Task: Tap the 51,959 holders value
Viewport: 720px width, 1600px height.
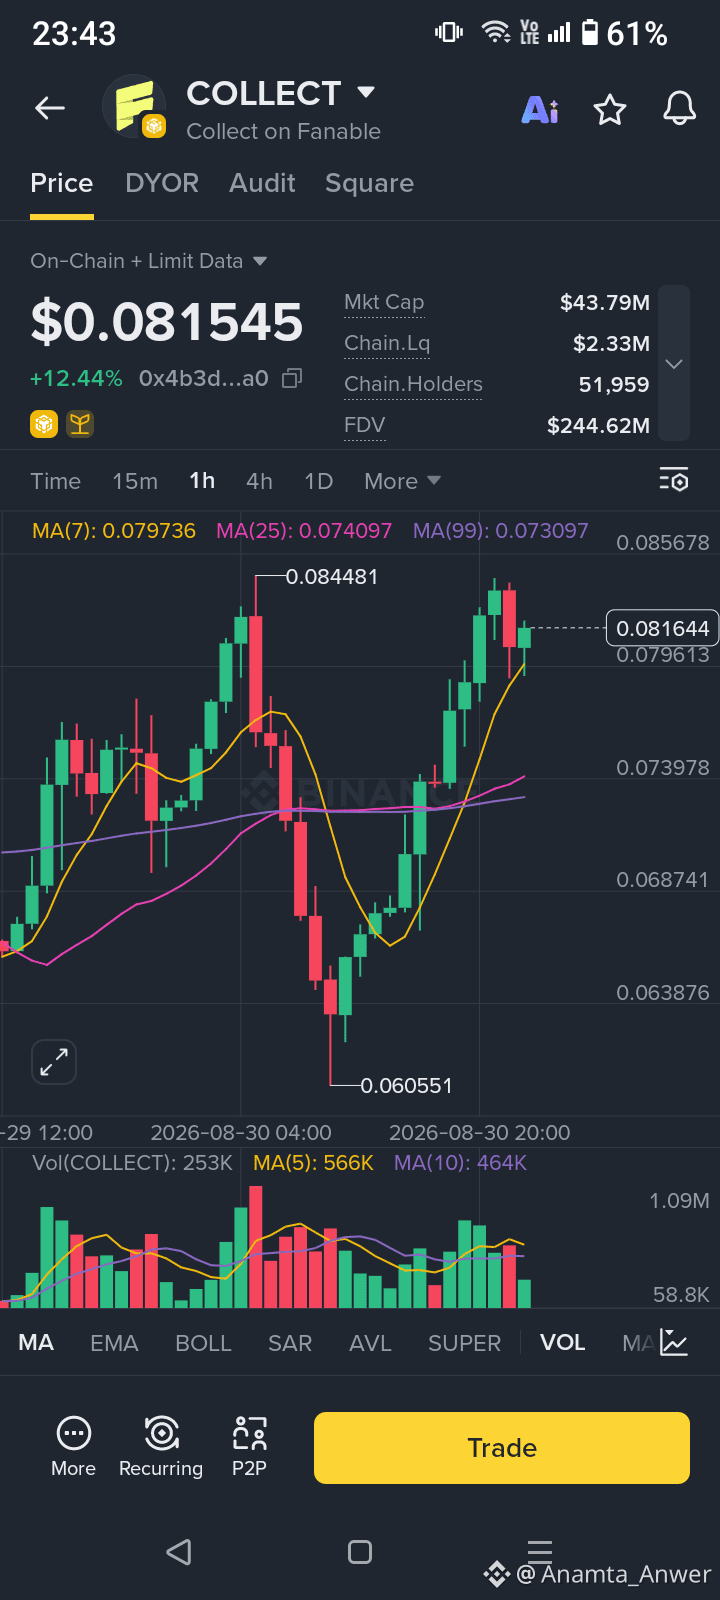Action: 614,384
